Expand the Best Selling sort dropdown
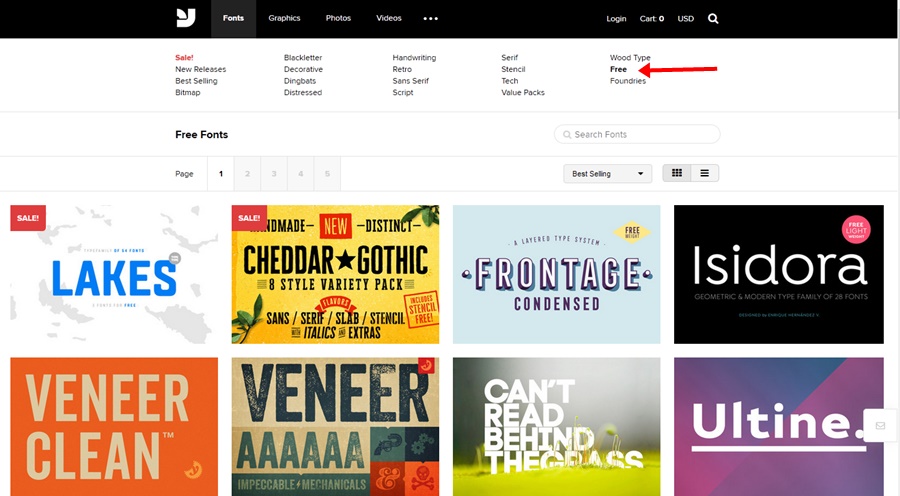This screenshot has height=496, width=900. [607, 173]
